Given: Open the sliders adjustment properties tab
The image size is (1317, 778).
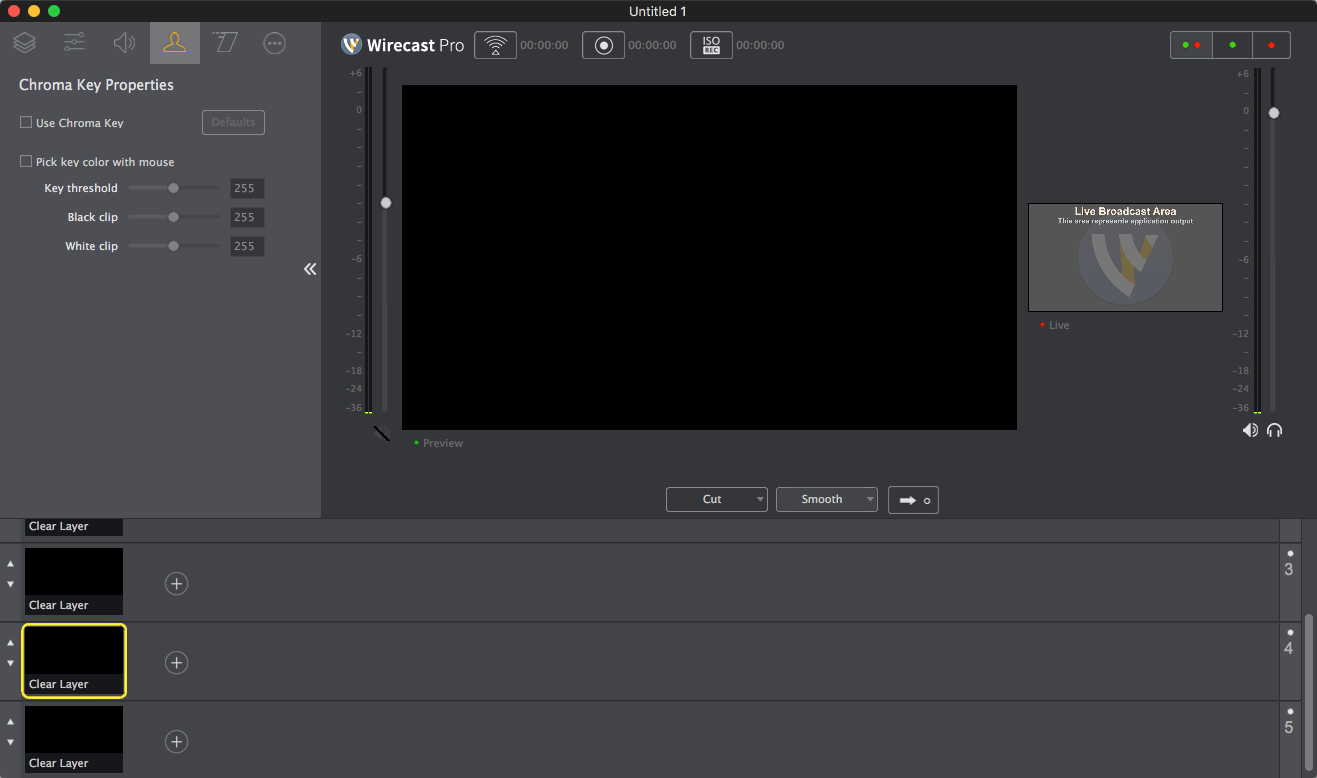Looking at the screenshot, I should tap(75, 43).
